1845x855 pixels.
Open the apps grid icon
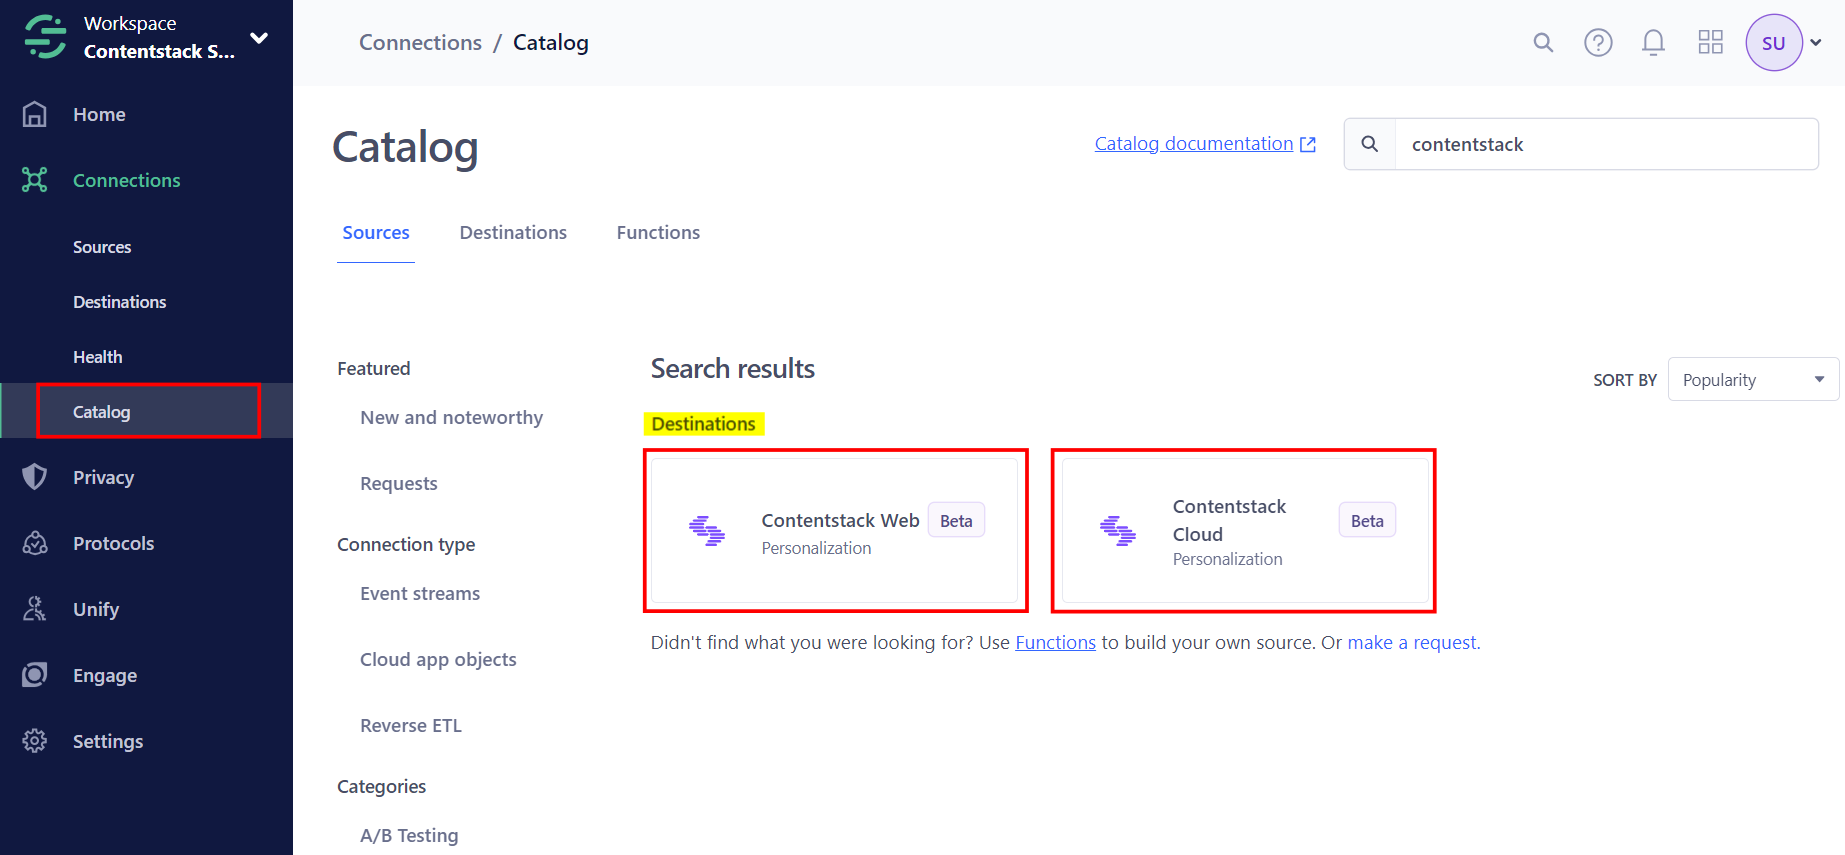[1710, 42]
